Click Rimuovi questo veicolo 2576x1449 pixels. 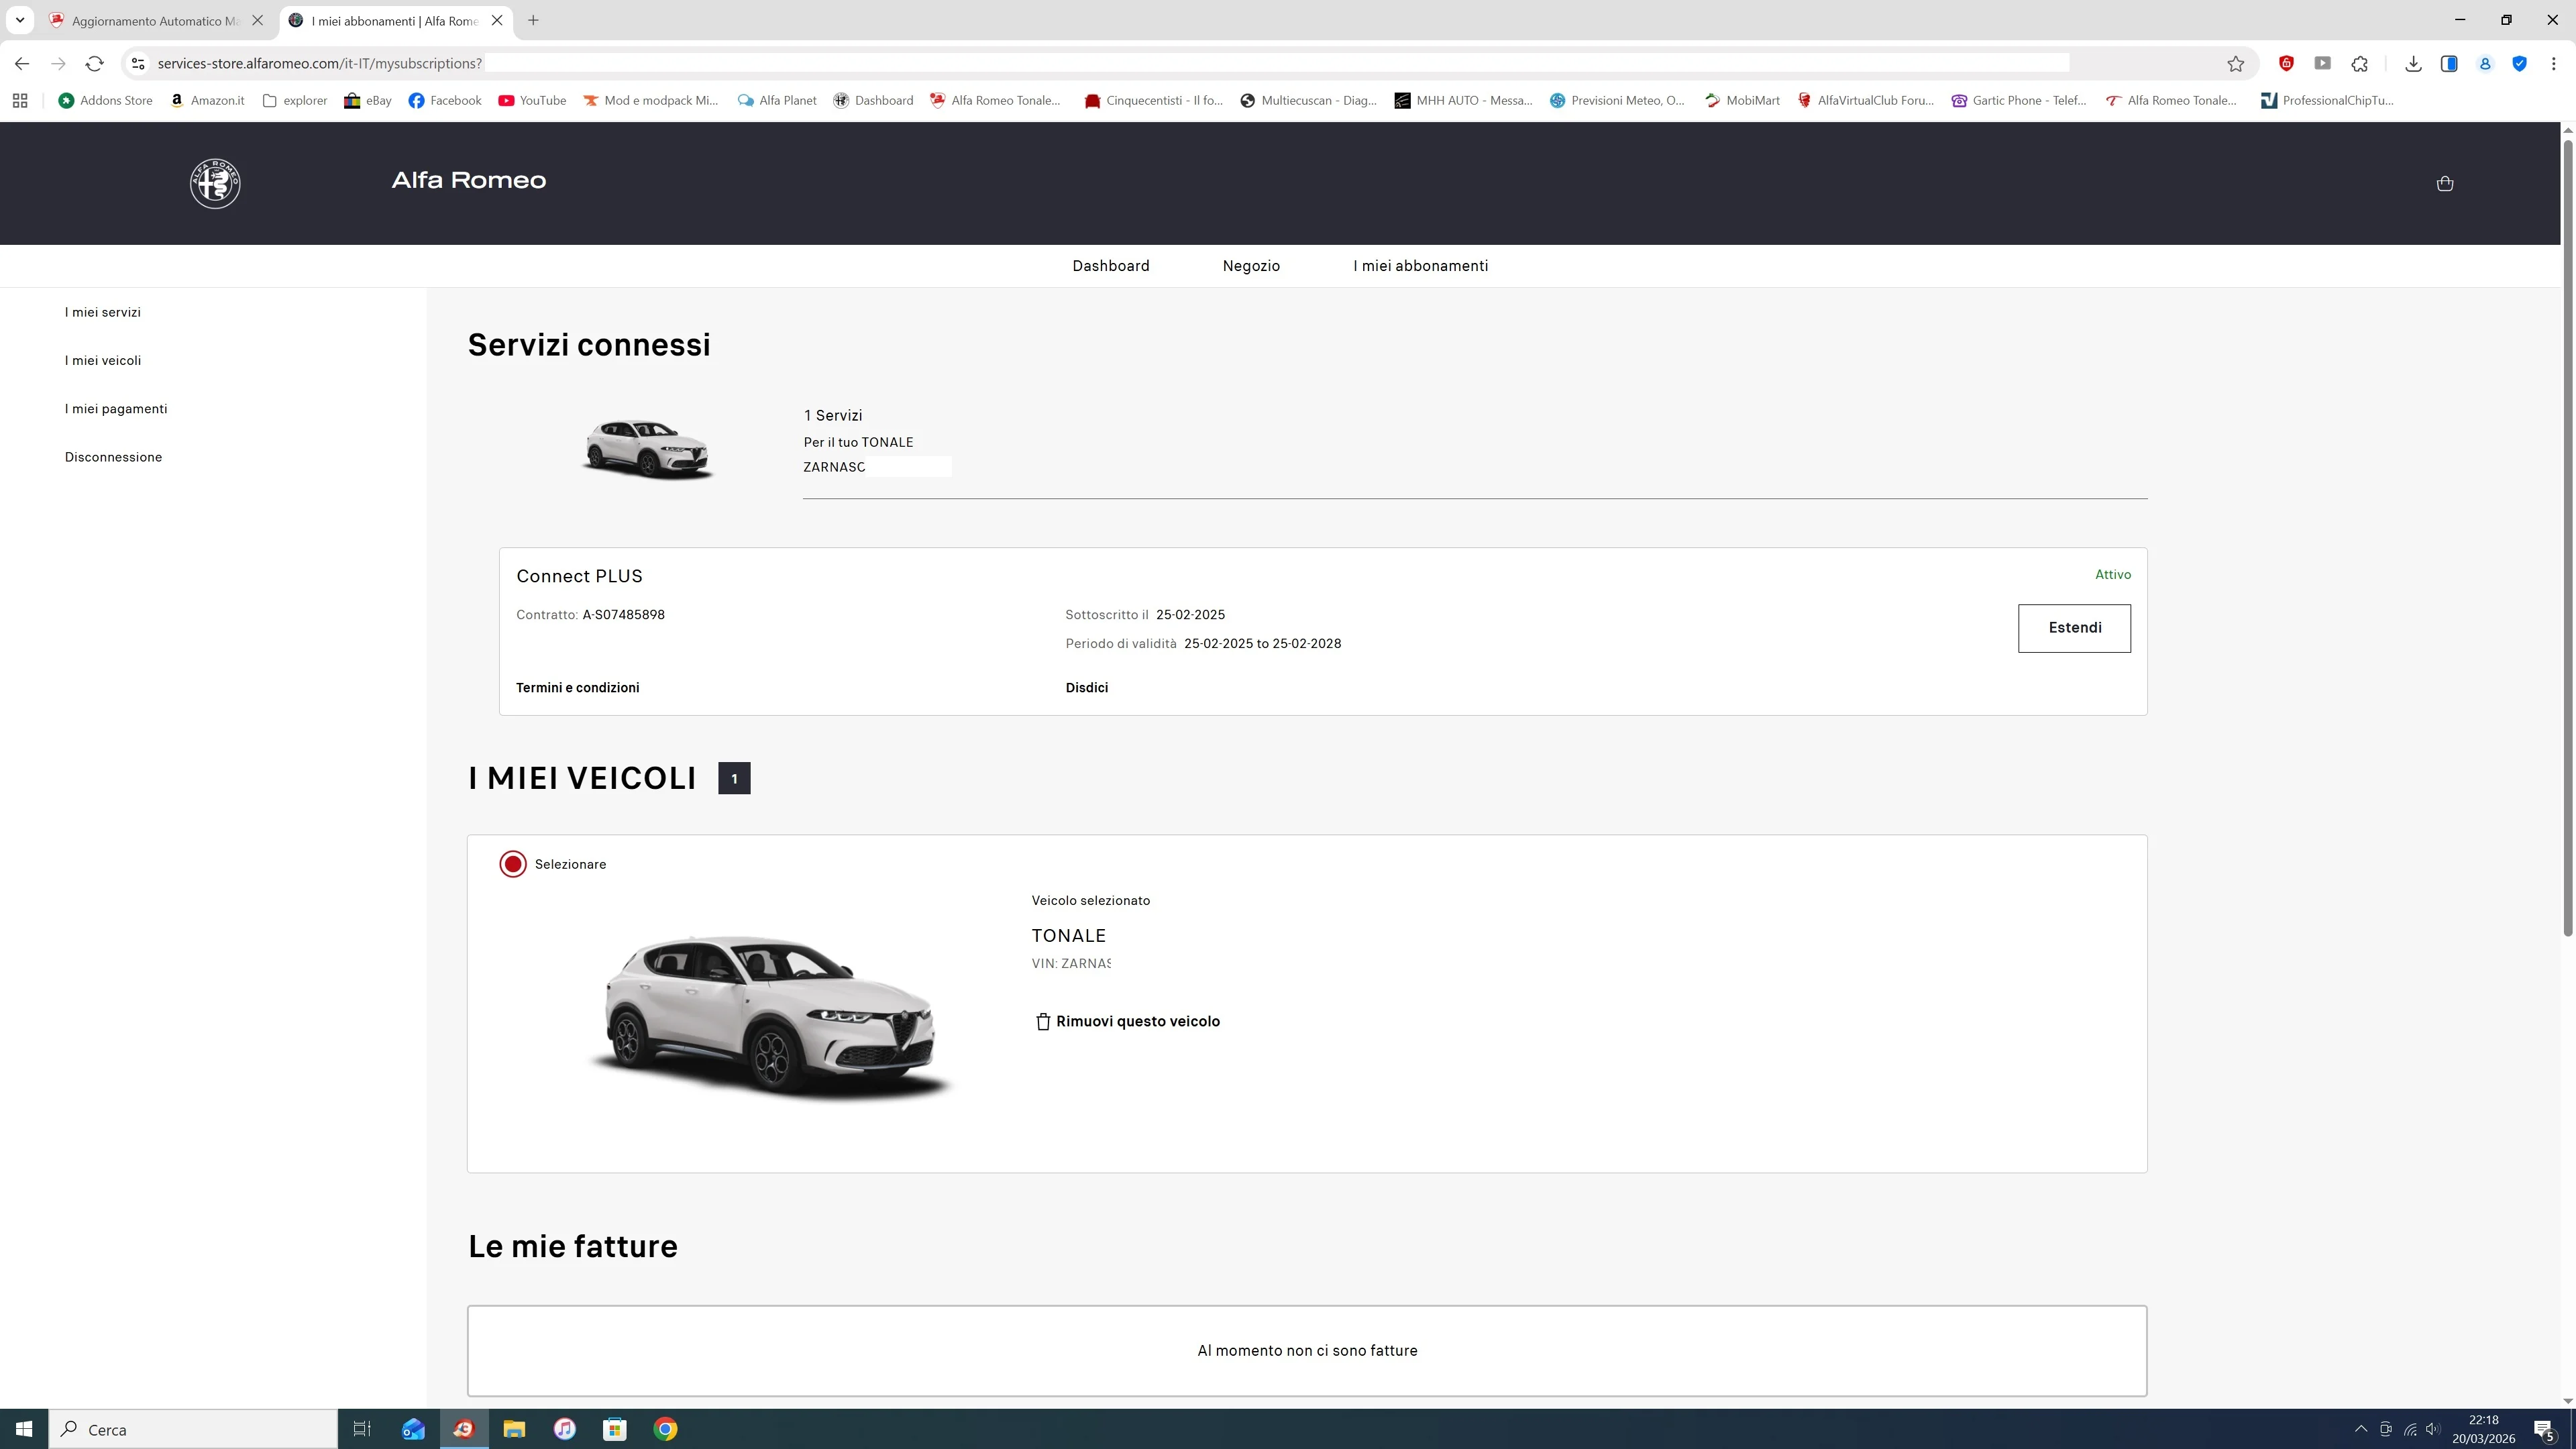point(1138,1021)
